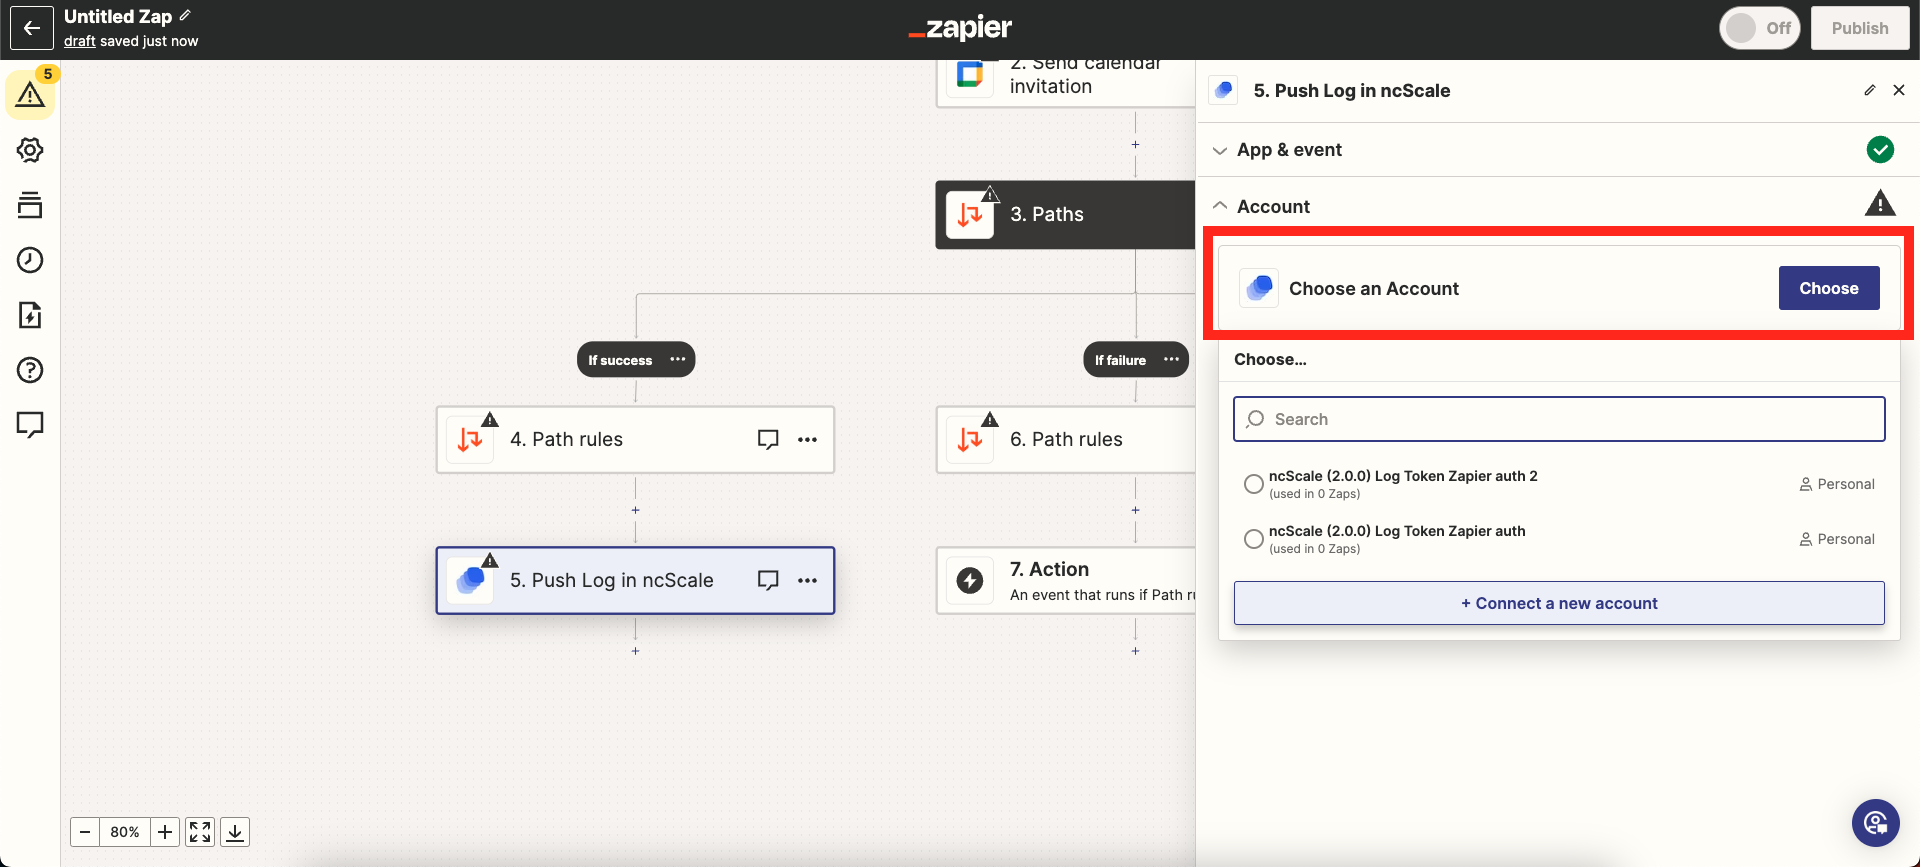Click the If failure path label
This screenshot has width=1920, height=867.
point(1120,360)
